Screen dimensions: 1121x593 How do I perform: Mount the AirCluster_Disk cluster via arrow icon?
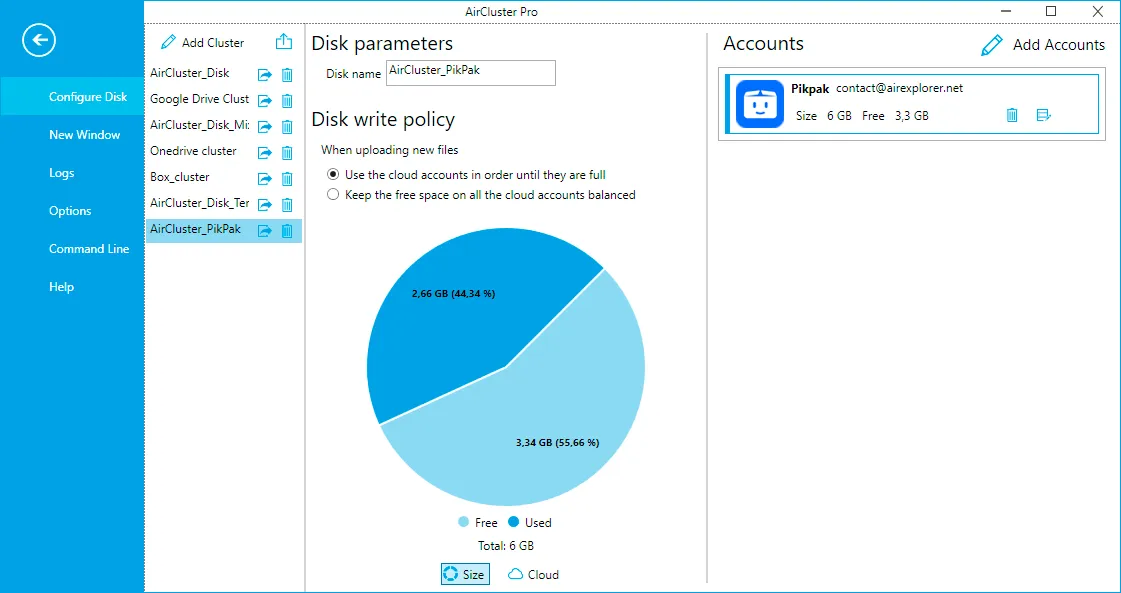pos(265,74)
